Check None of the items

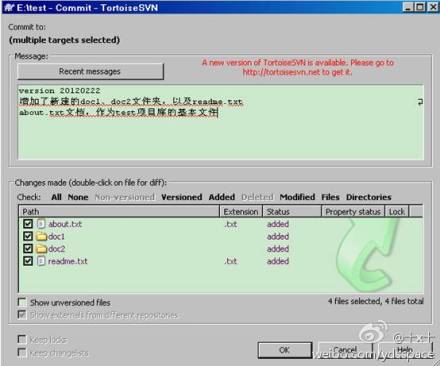point(78,197)
